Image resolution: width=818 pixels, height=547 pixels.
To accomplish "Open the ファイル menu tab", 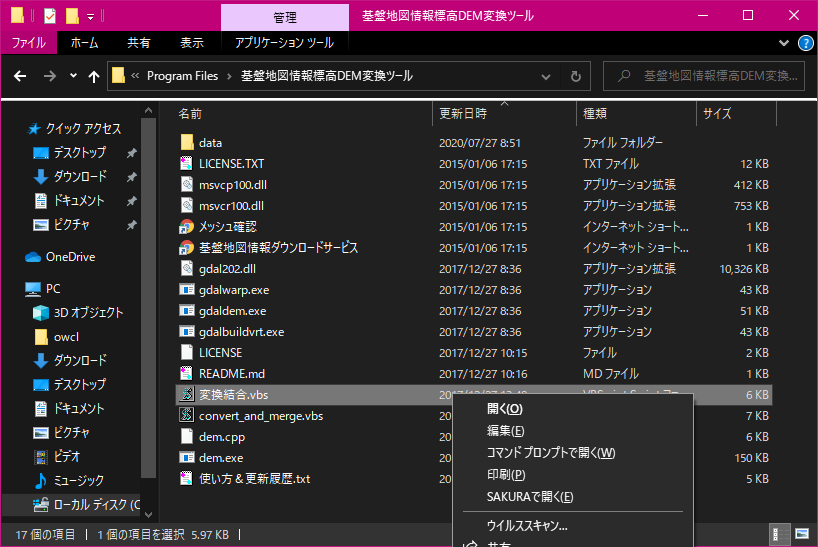I will coord(28,43).
